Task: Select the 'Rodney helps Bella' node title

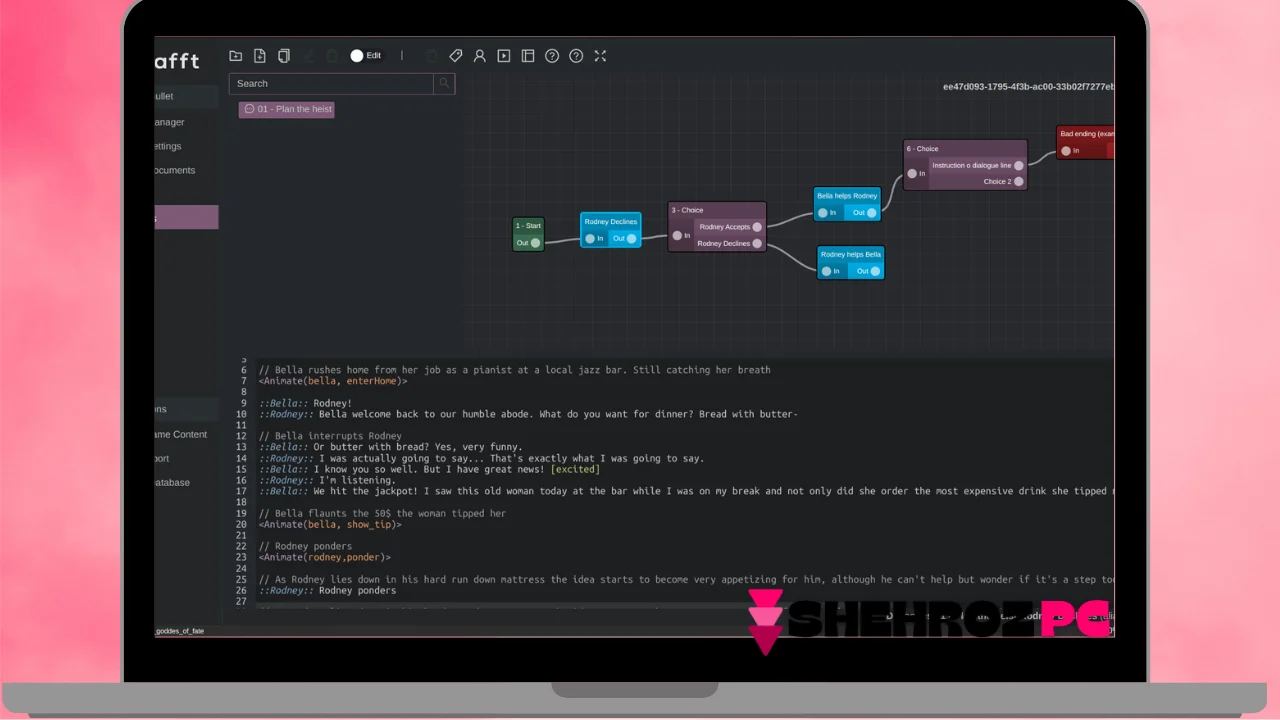Action: click(x=851, y=254)
